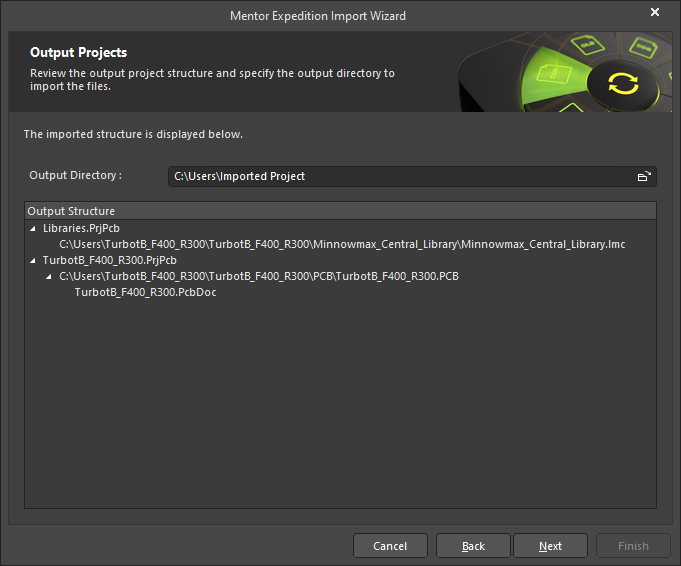Click the 'Output Projects' heading

[x=79, y=53]
